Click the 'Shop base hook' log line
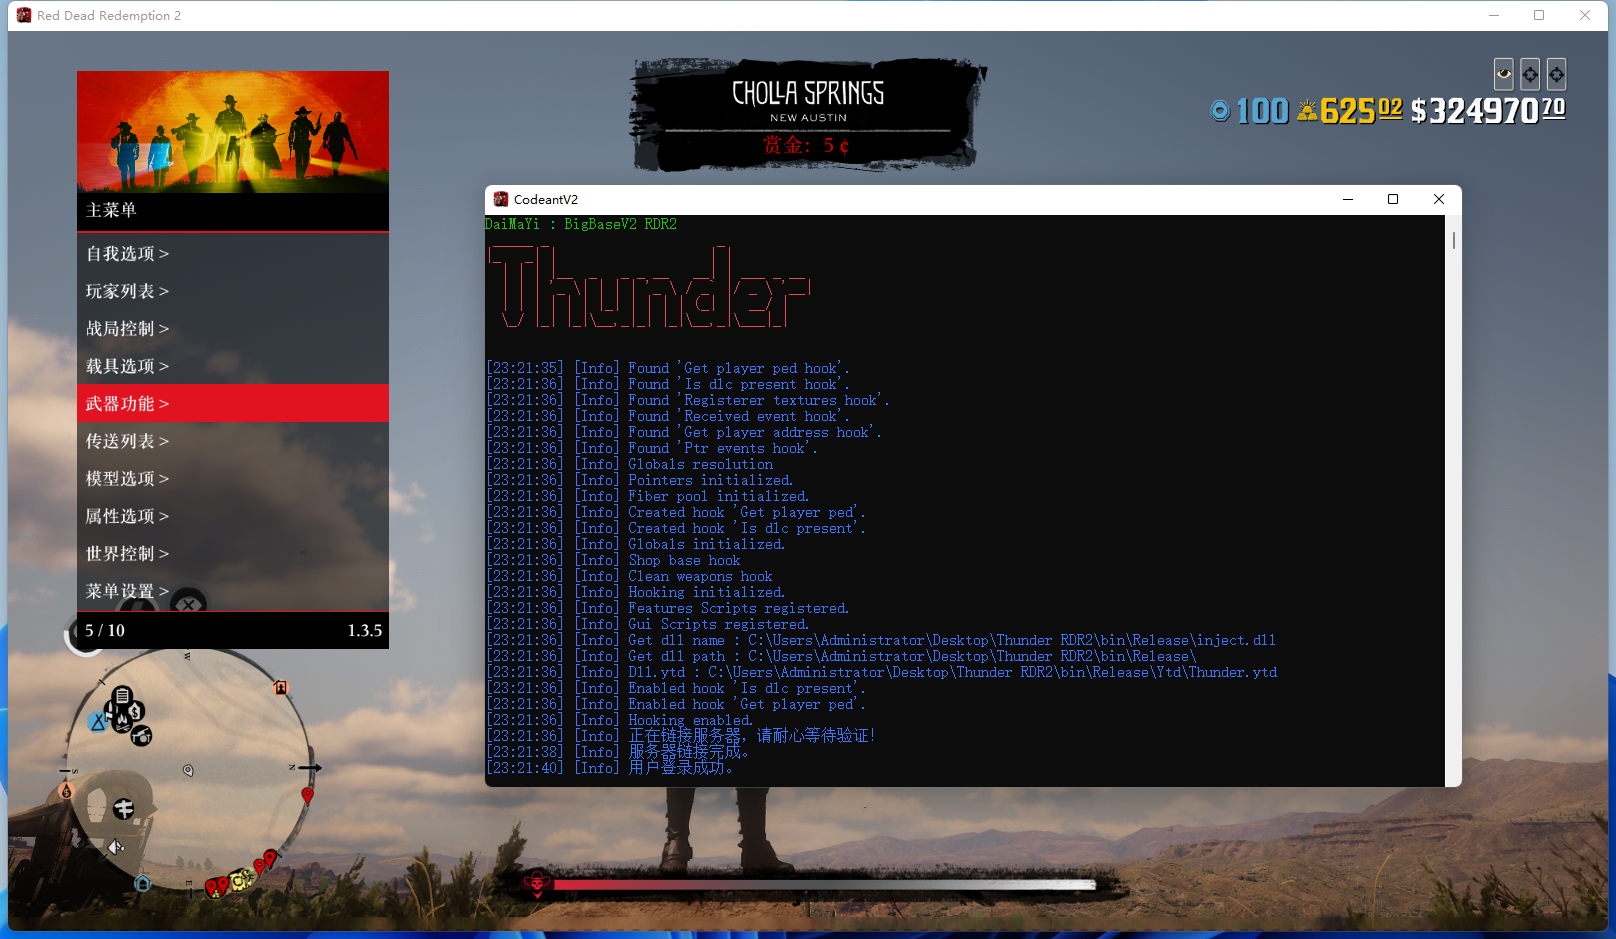Image resolution: width=1616 pixels, height=939 pixels. coord(613,560)
